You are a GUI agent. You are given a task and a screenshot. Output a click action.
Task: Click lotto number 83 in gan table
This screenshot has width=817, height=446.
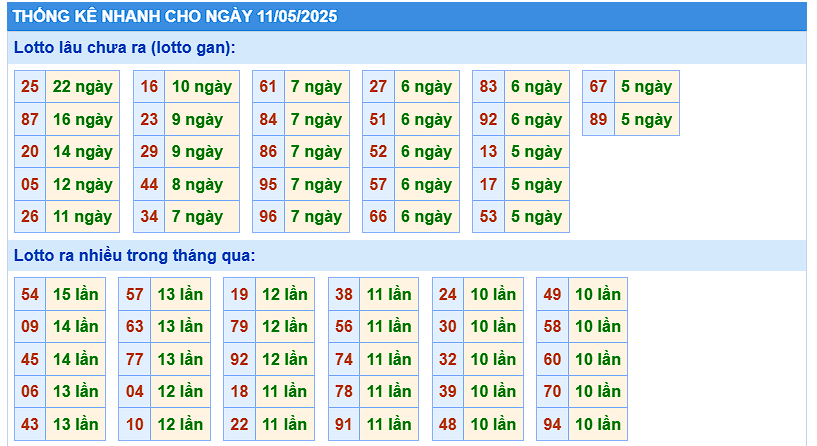click(x=488, y=86)
